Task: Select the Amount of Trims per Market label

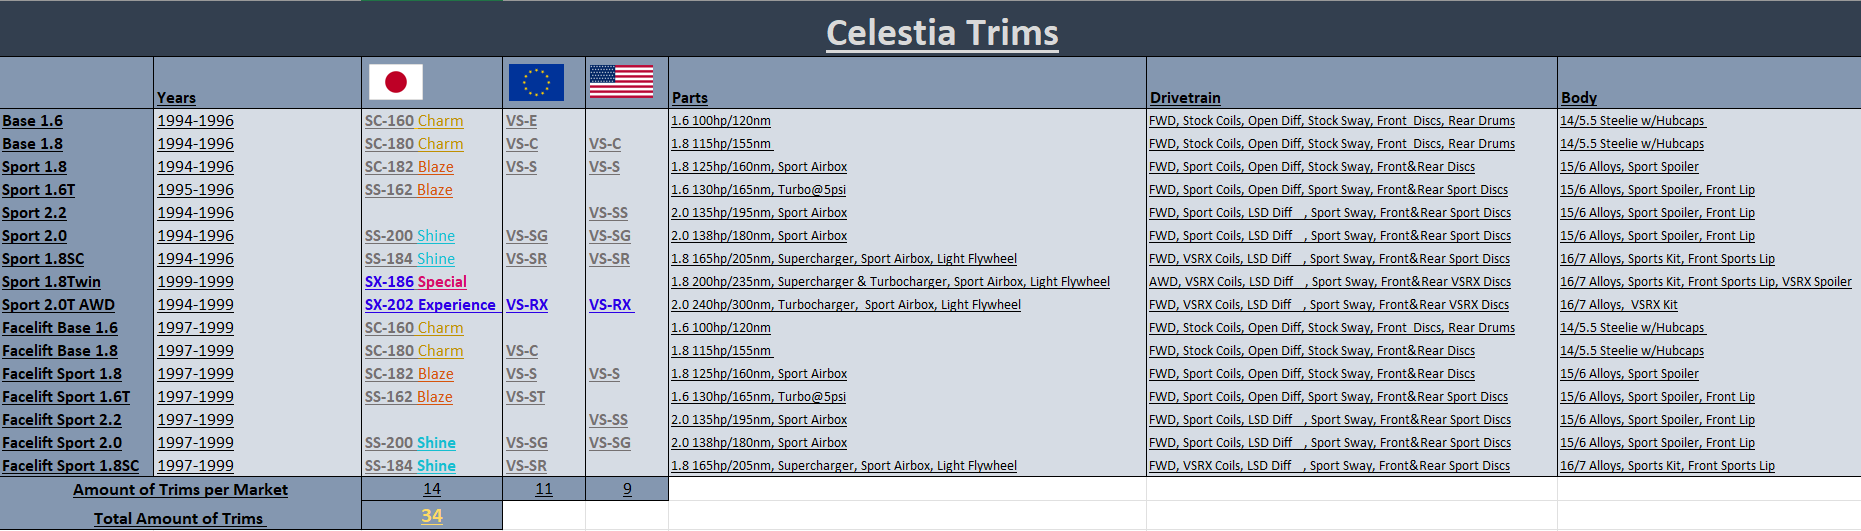Action: 180,490
